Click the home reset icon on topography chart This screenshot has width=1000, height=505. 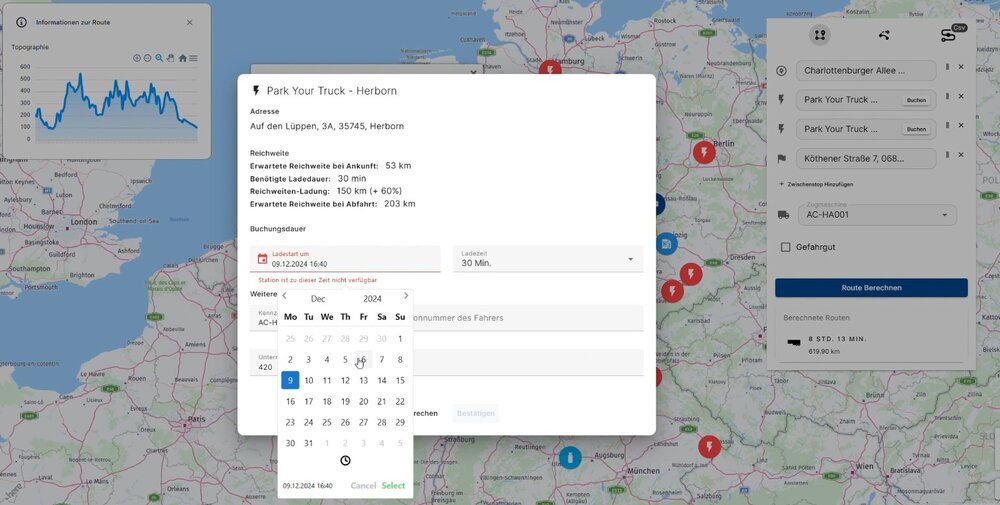(182, 58)
